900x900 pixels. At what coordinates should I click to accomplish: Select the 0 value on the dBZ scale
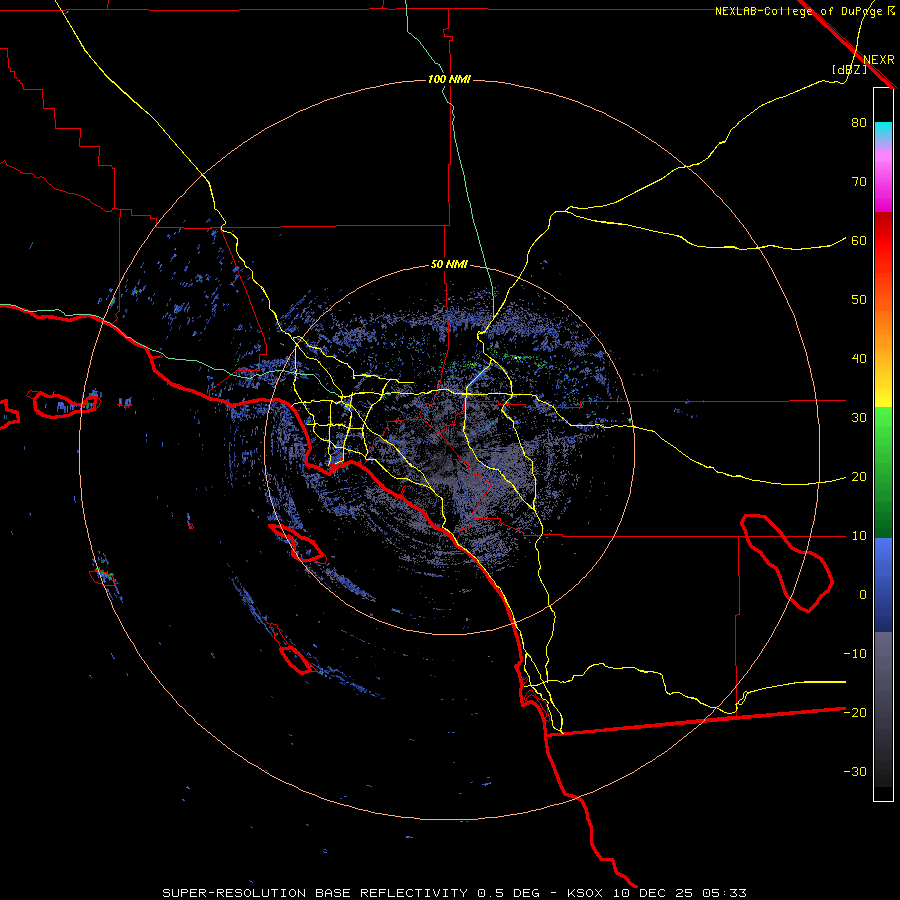[863, 595]
